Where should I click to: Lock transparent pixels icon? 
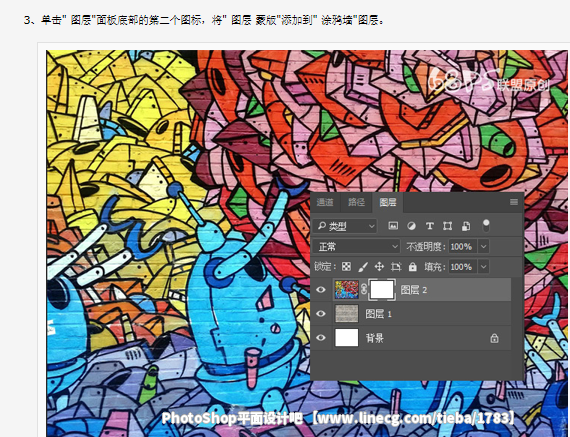pyautogui.click(x=346, y=267)
